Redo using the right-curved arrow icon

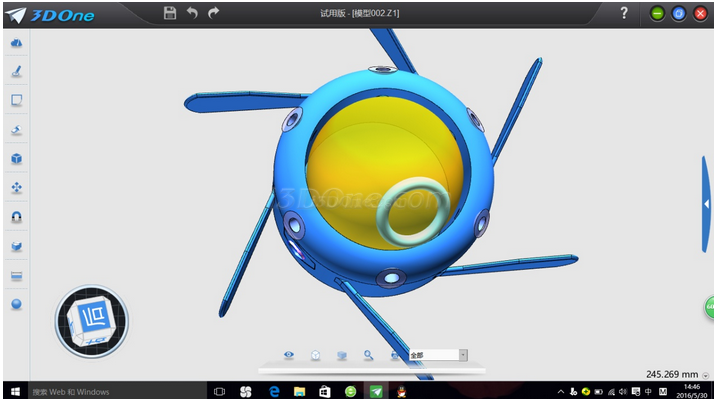(x=213, y=13)
